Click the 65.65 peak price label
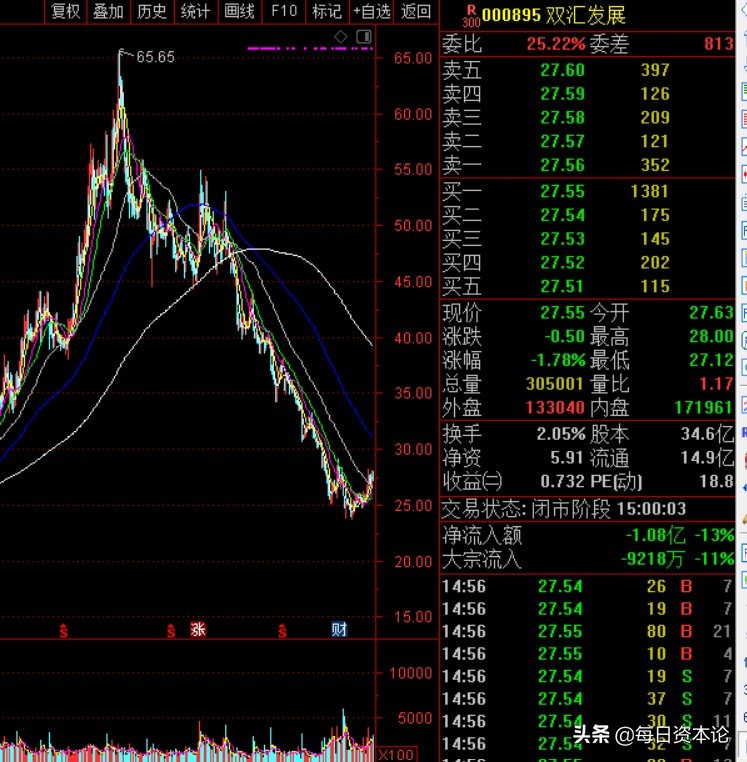Screen dimensions: 747x762 click(155, 57)
